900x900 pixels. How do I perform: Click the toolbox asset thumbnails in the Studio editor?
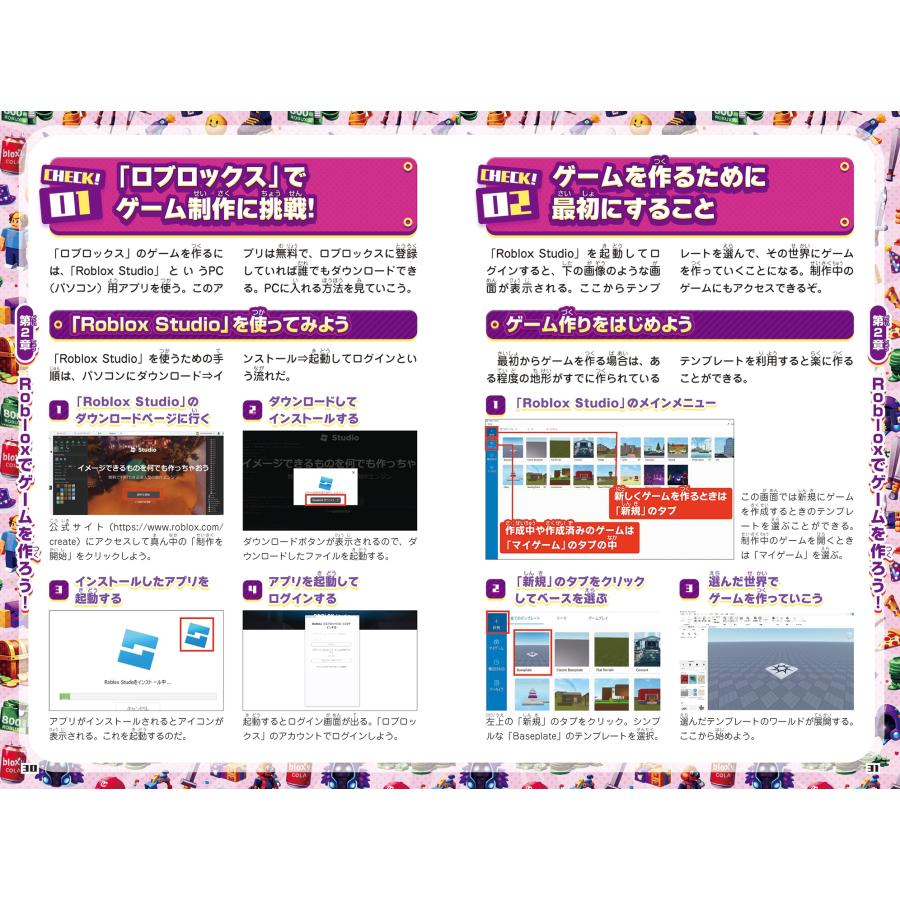(693, 686)
